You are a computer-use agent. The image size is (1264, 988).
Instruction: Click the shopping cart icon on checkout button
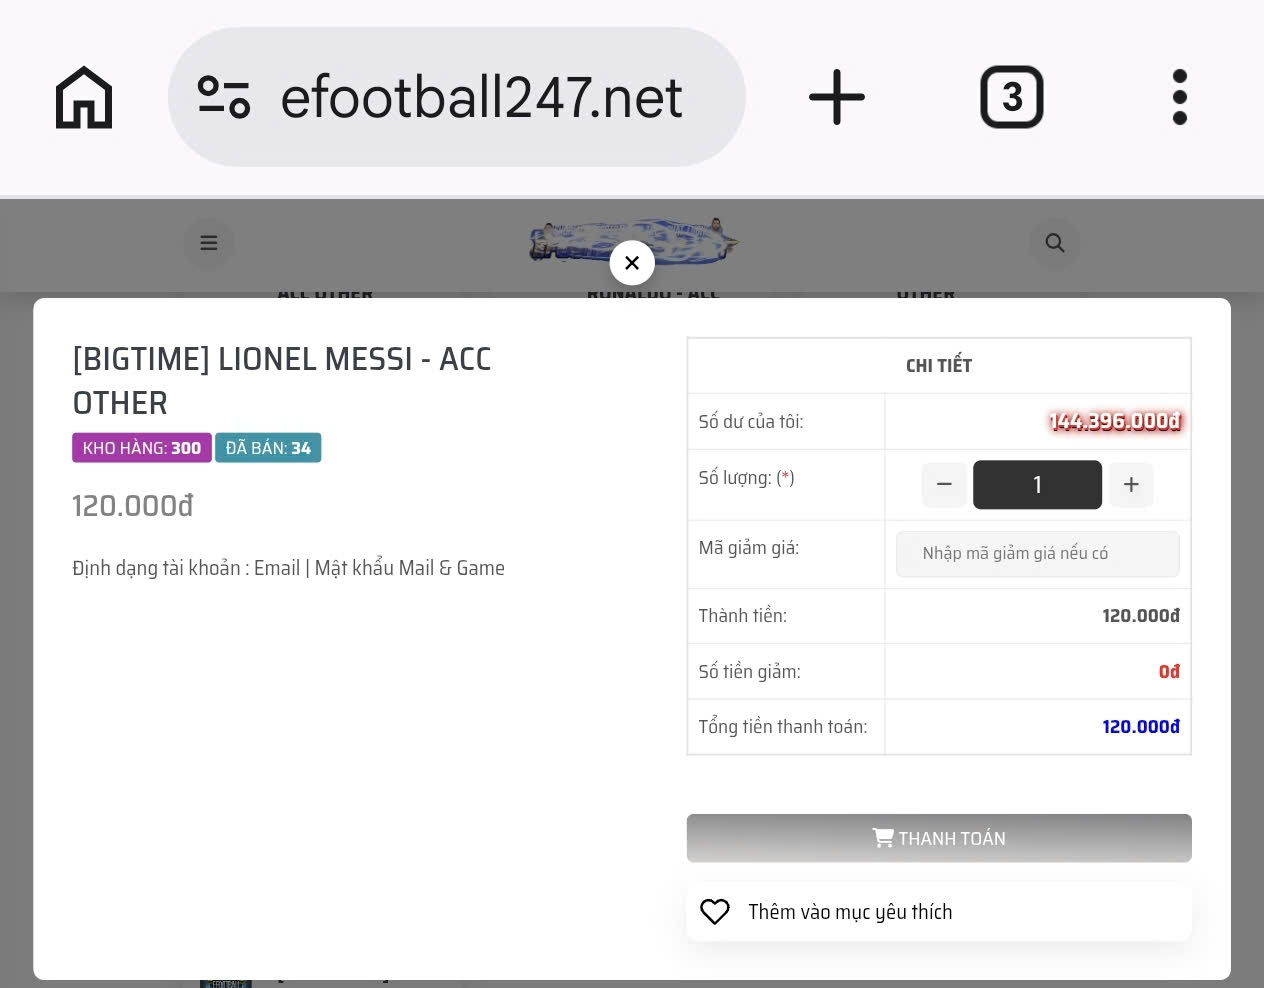click(883, 838)
